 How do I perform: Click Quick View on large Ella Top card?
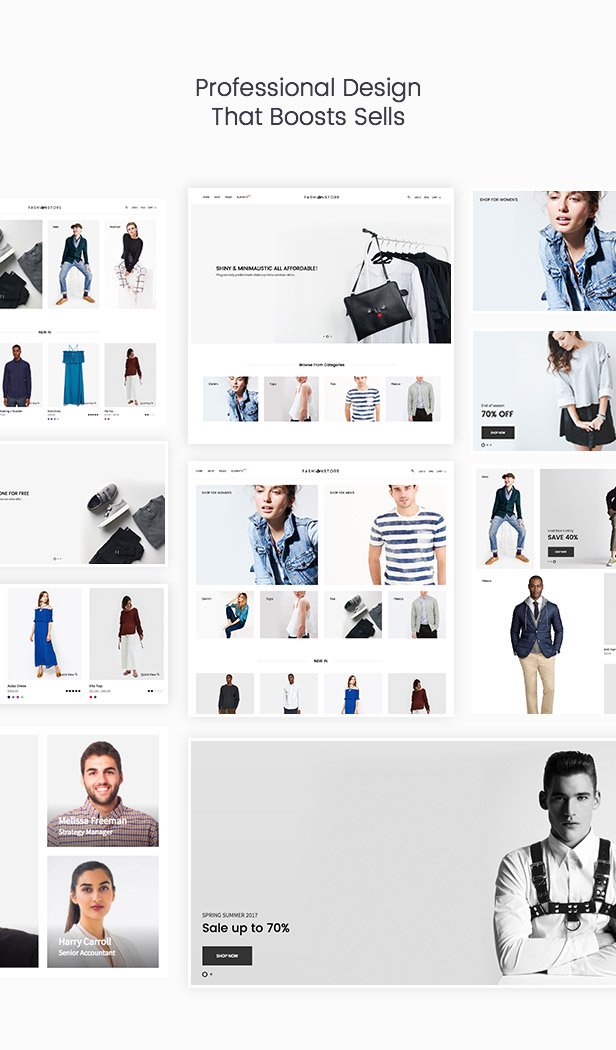pyautogui.click(x=150, y=674)
